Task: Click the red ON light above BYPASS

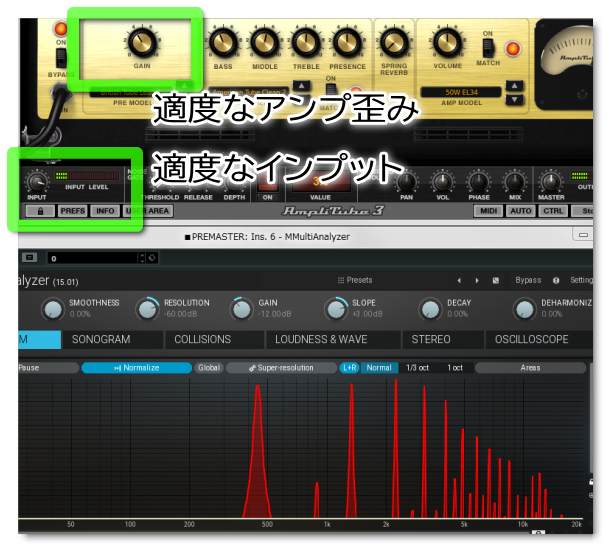Action: point(61,29)
